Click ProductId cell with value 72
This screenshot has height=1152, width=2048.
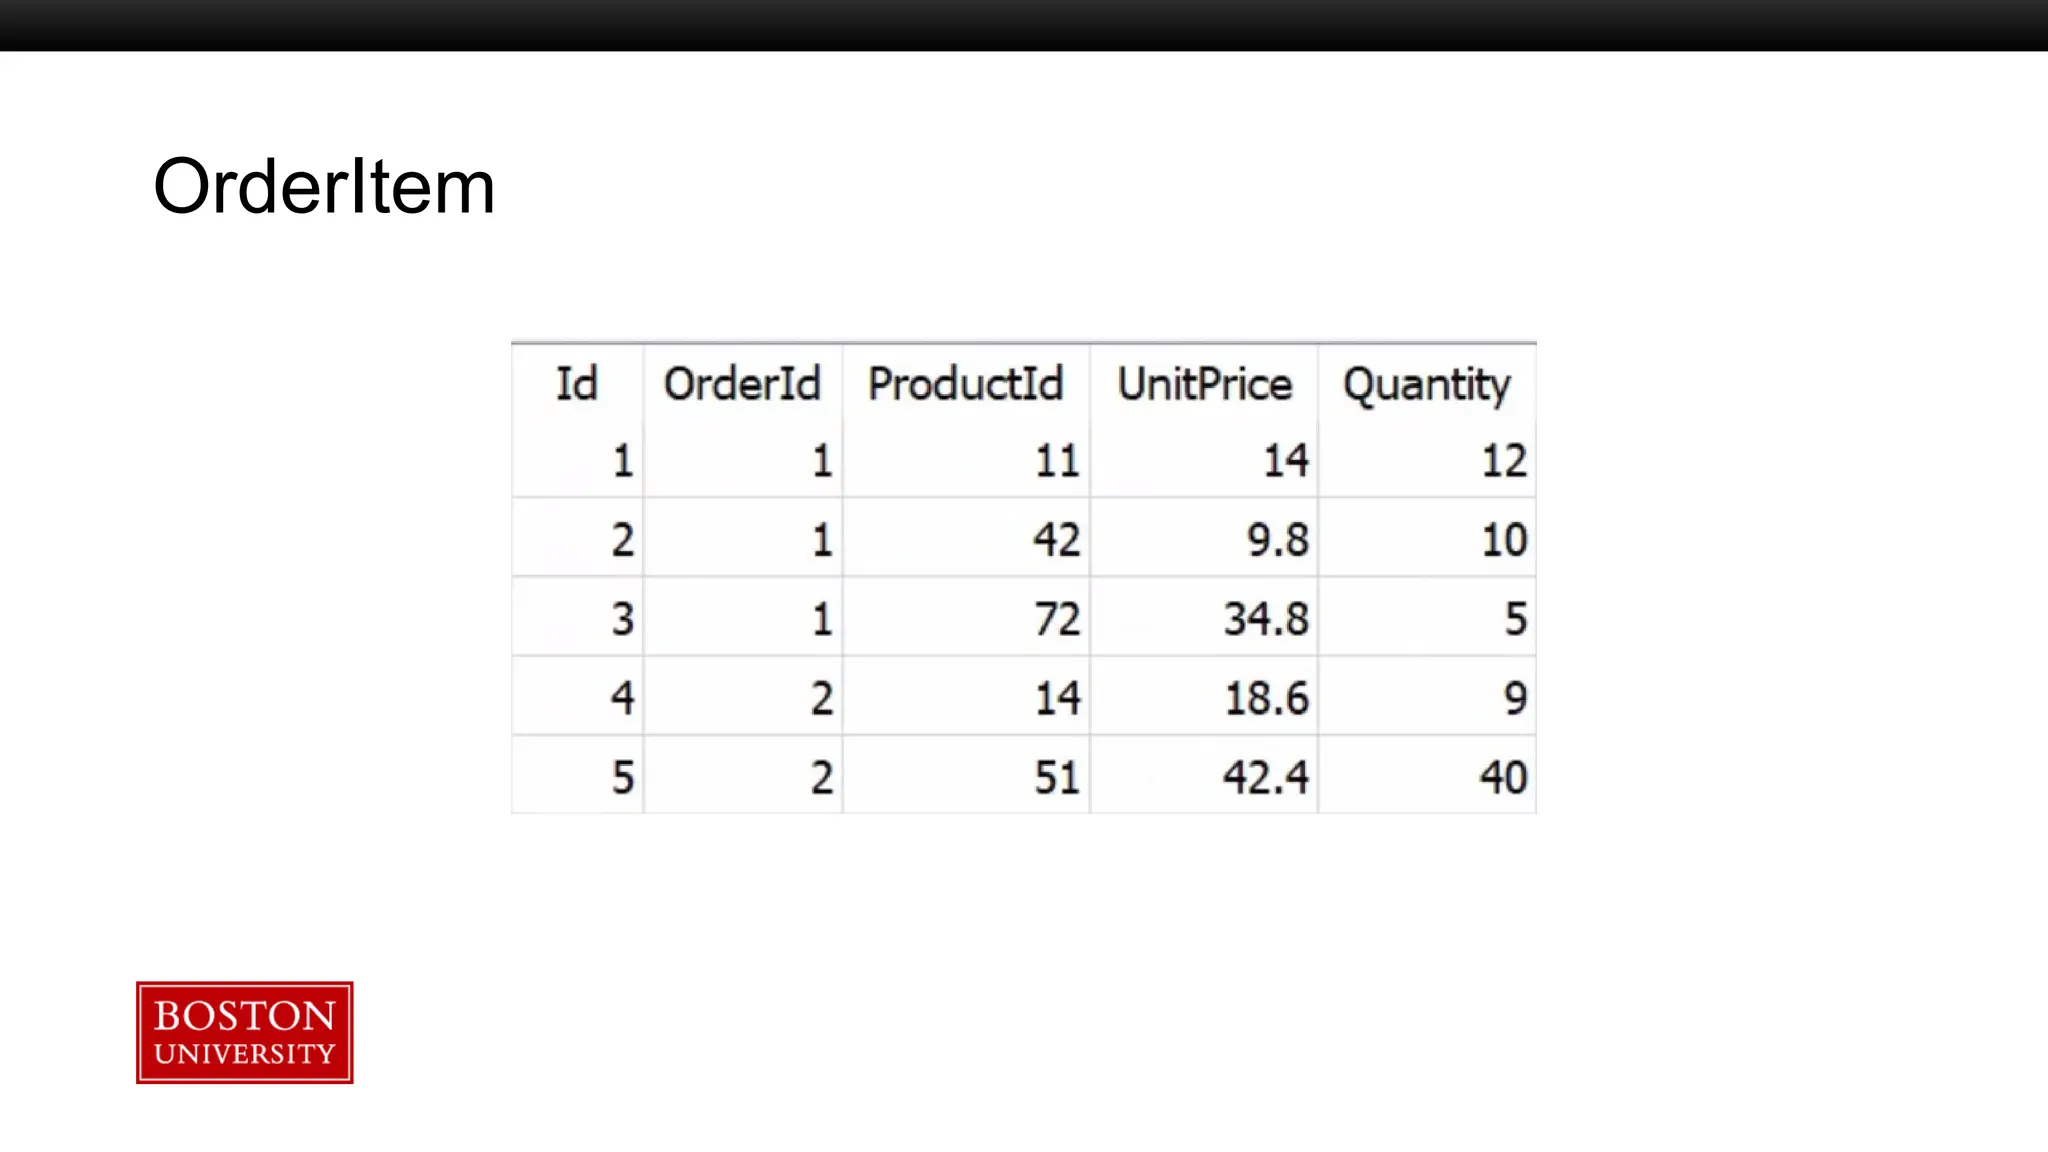pos(1057,619)
